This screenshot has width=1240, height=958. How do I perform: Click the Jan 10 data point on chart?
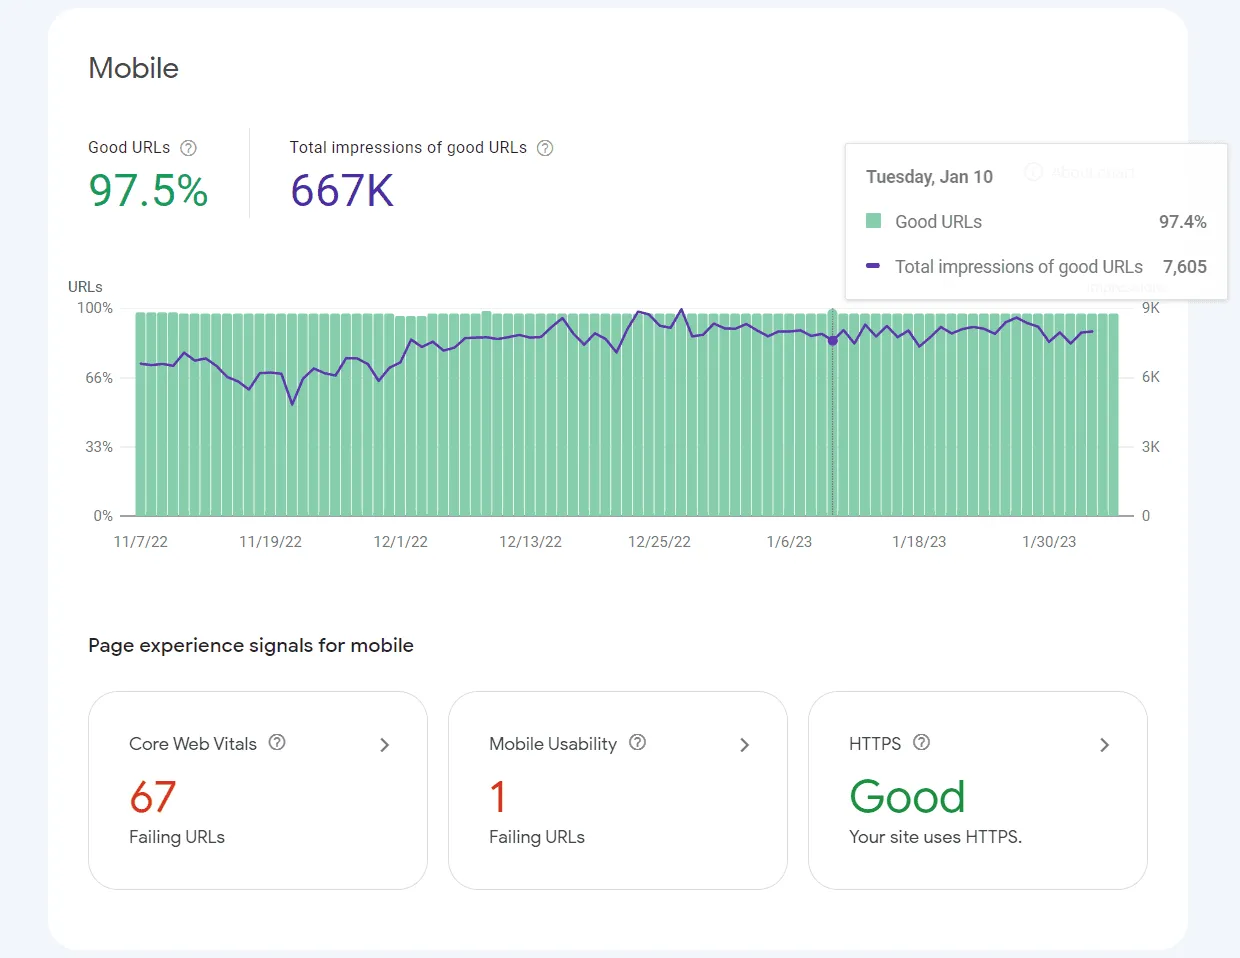[x=833, y=341]
